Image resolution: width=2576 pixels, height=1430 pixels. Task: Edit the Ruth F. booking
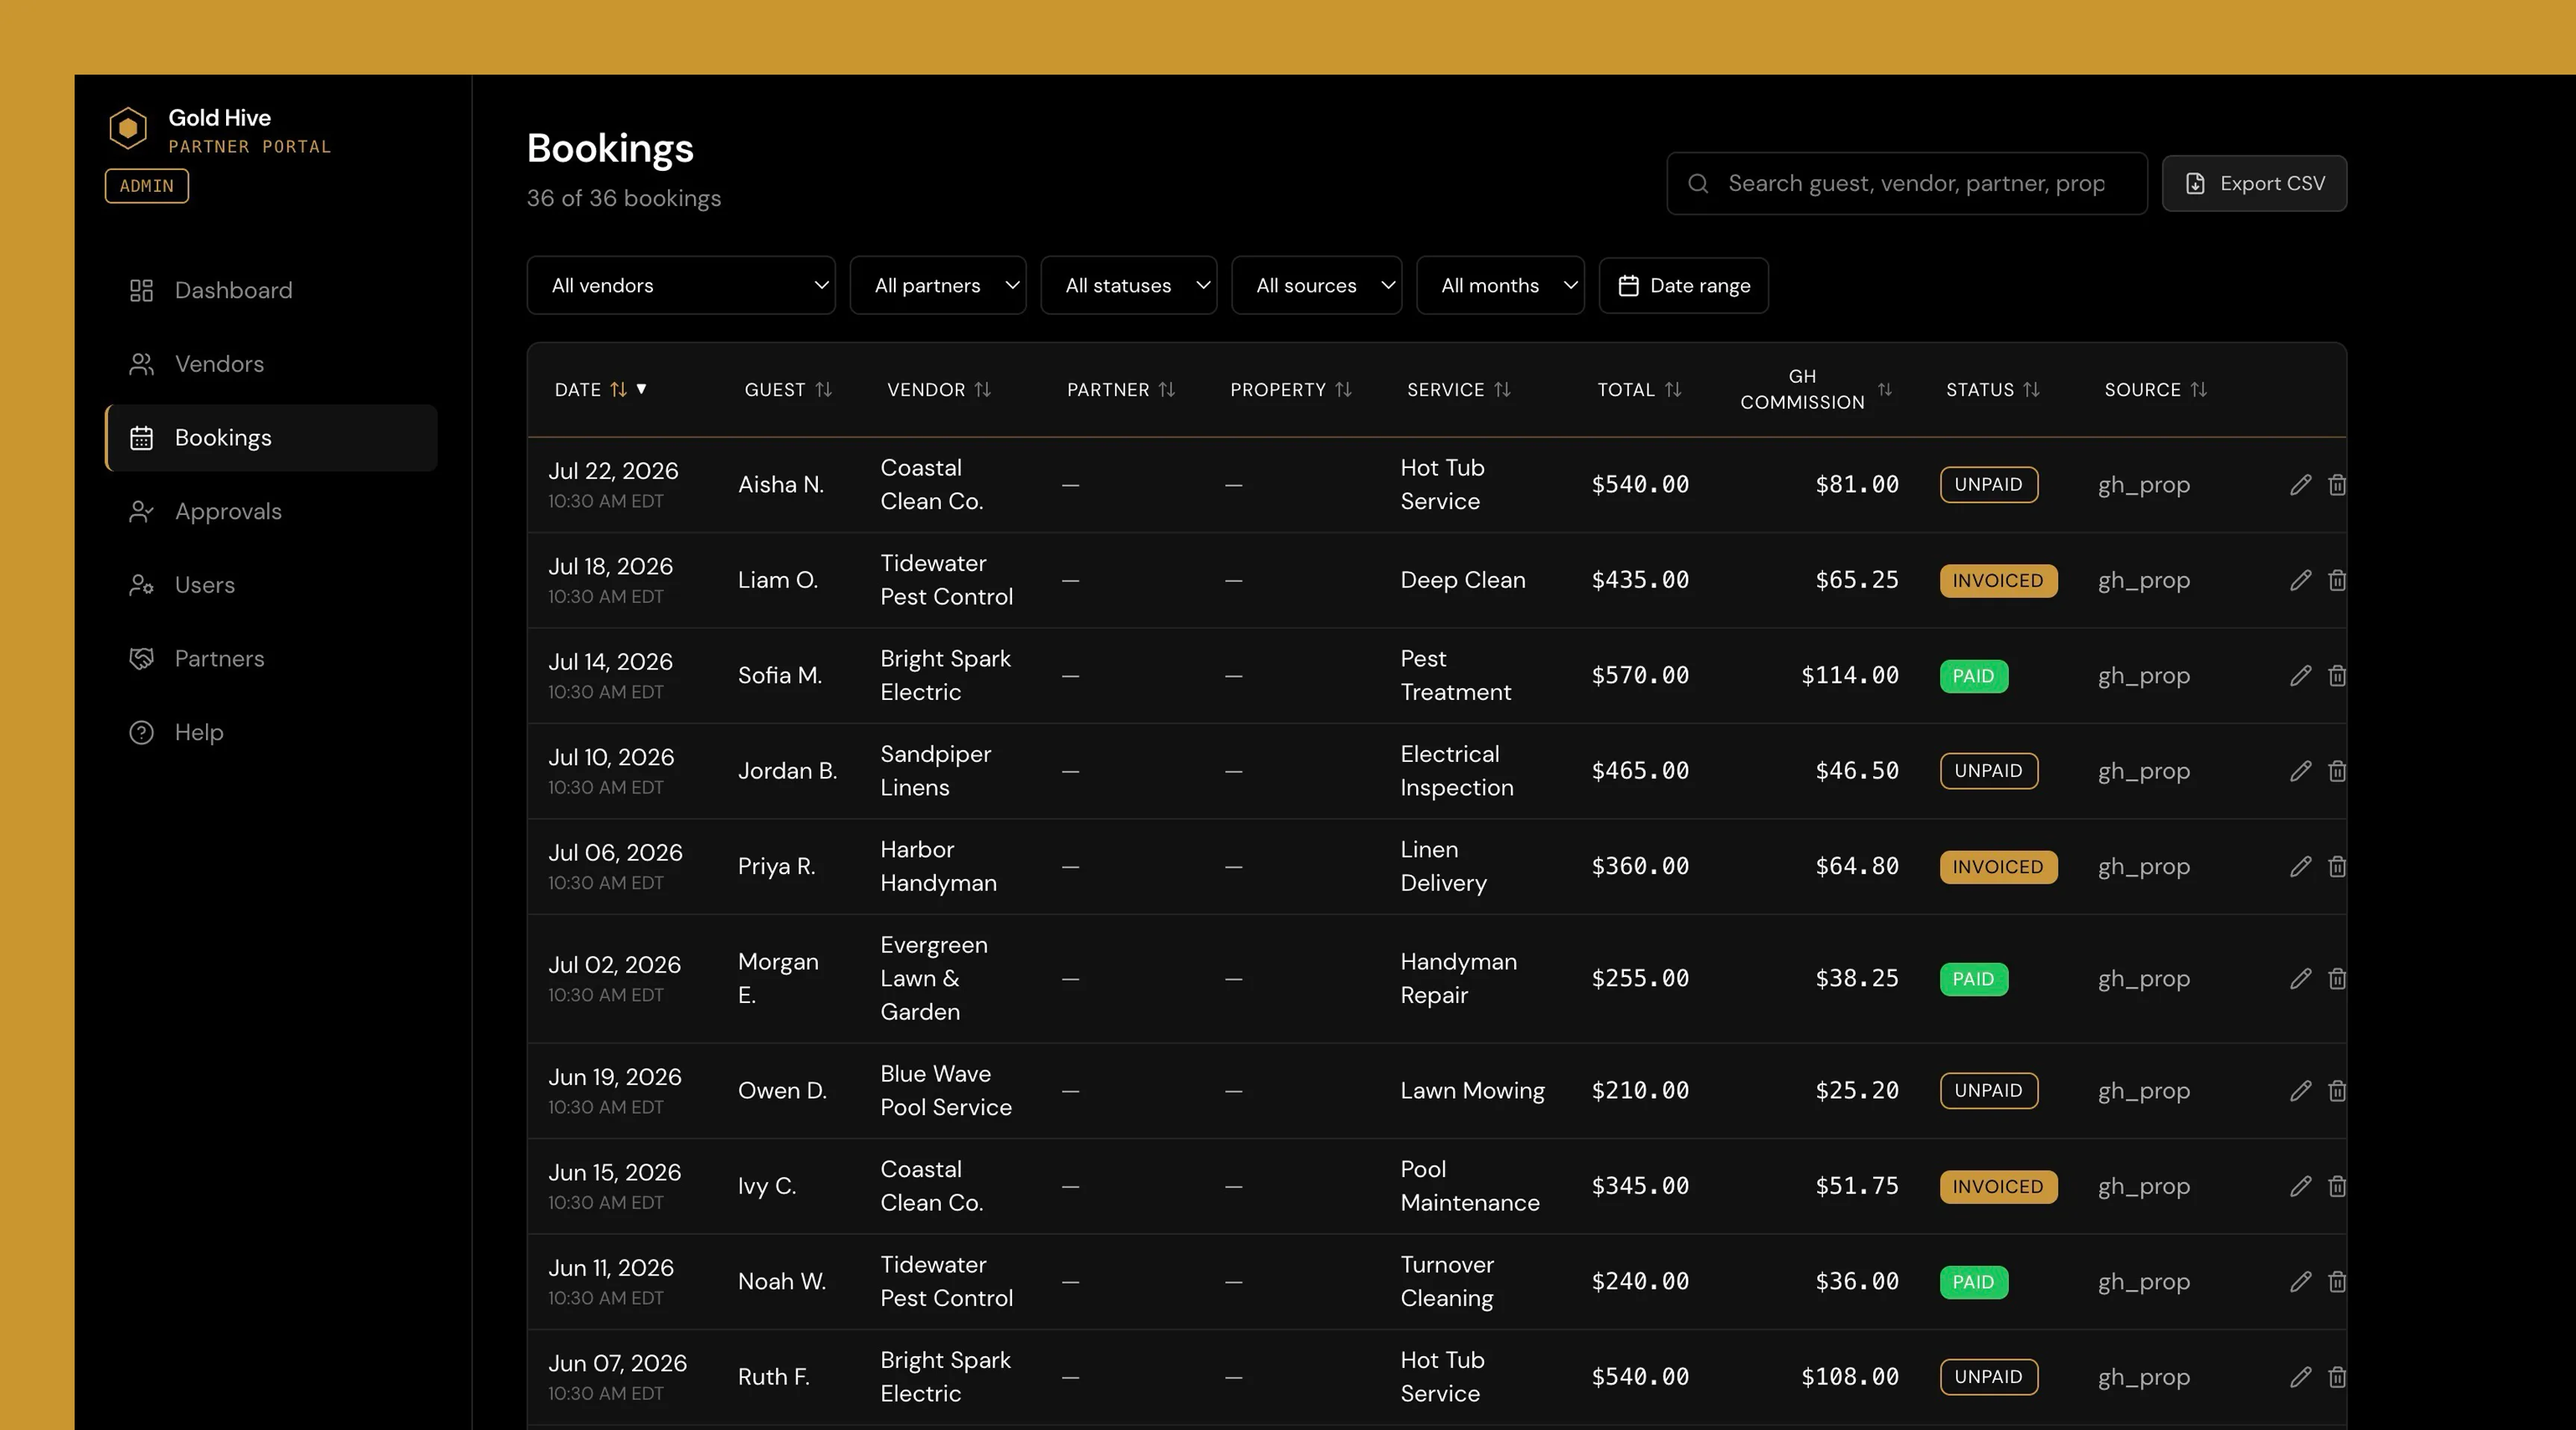(2300, 1377)
